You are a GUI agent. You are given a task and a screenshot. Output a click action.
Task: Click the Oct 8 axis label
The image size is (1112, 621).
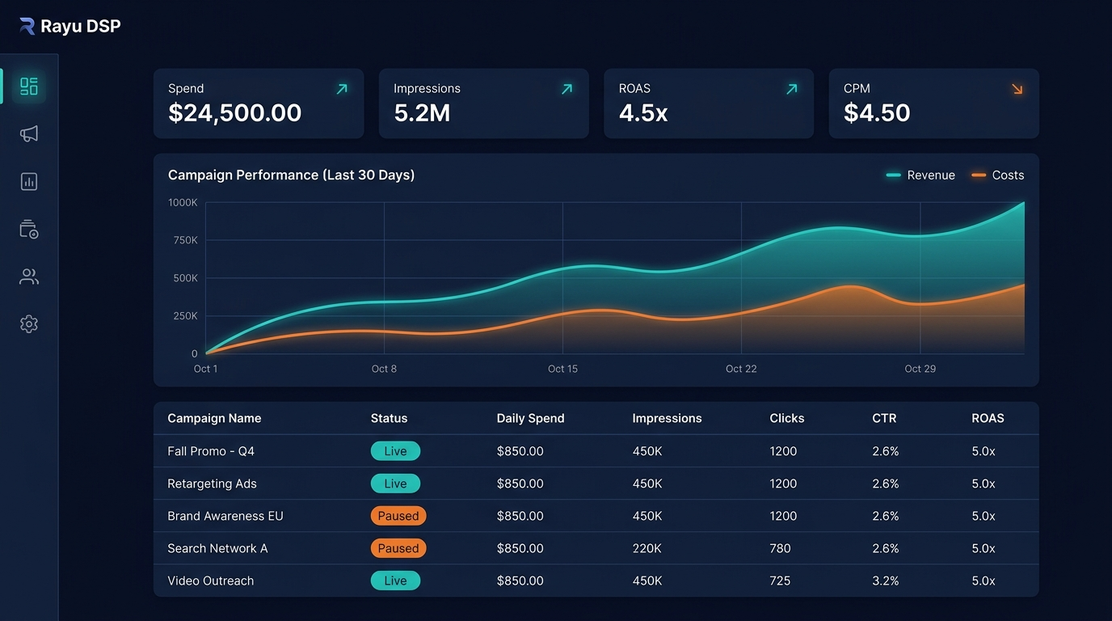384,369
